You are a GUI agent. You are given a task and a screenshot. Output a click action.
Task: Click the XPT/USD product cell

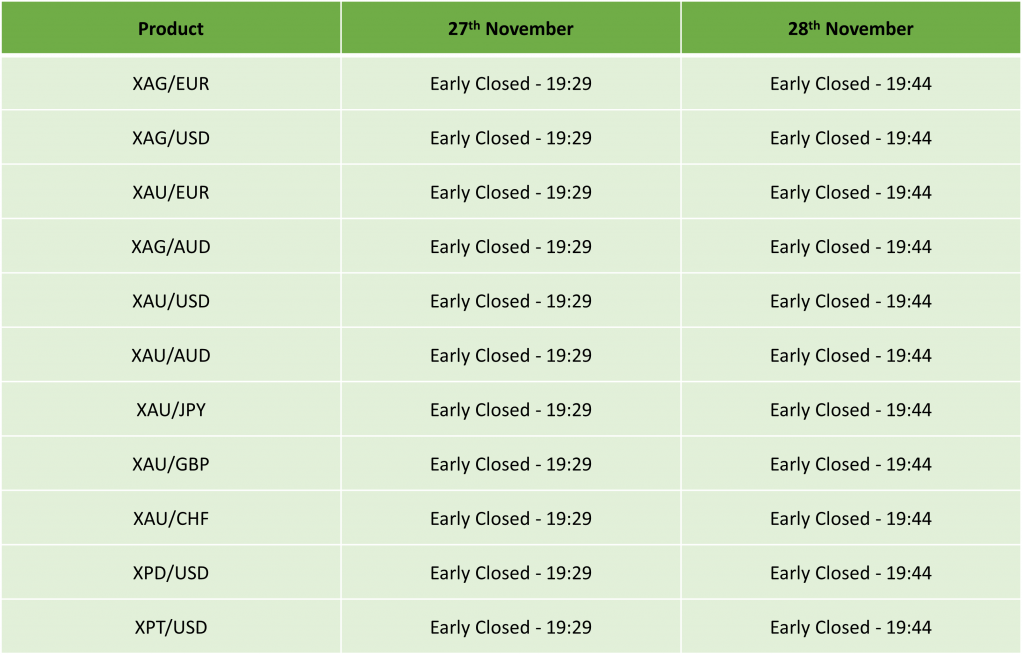pyautogui.click(x=171, y=627)
